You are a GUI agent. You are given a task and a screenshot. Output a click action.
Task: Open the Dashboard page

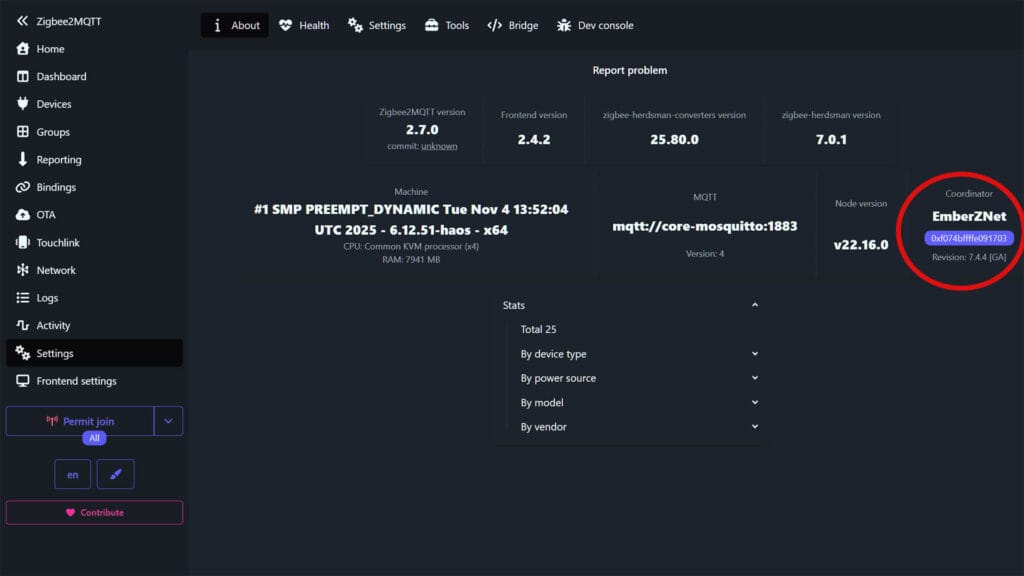[x=57, y=76]
